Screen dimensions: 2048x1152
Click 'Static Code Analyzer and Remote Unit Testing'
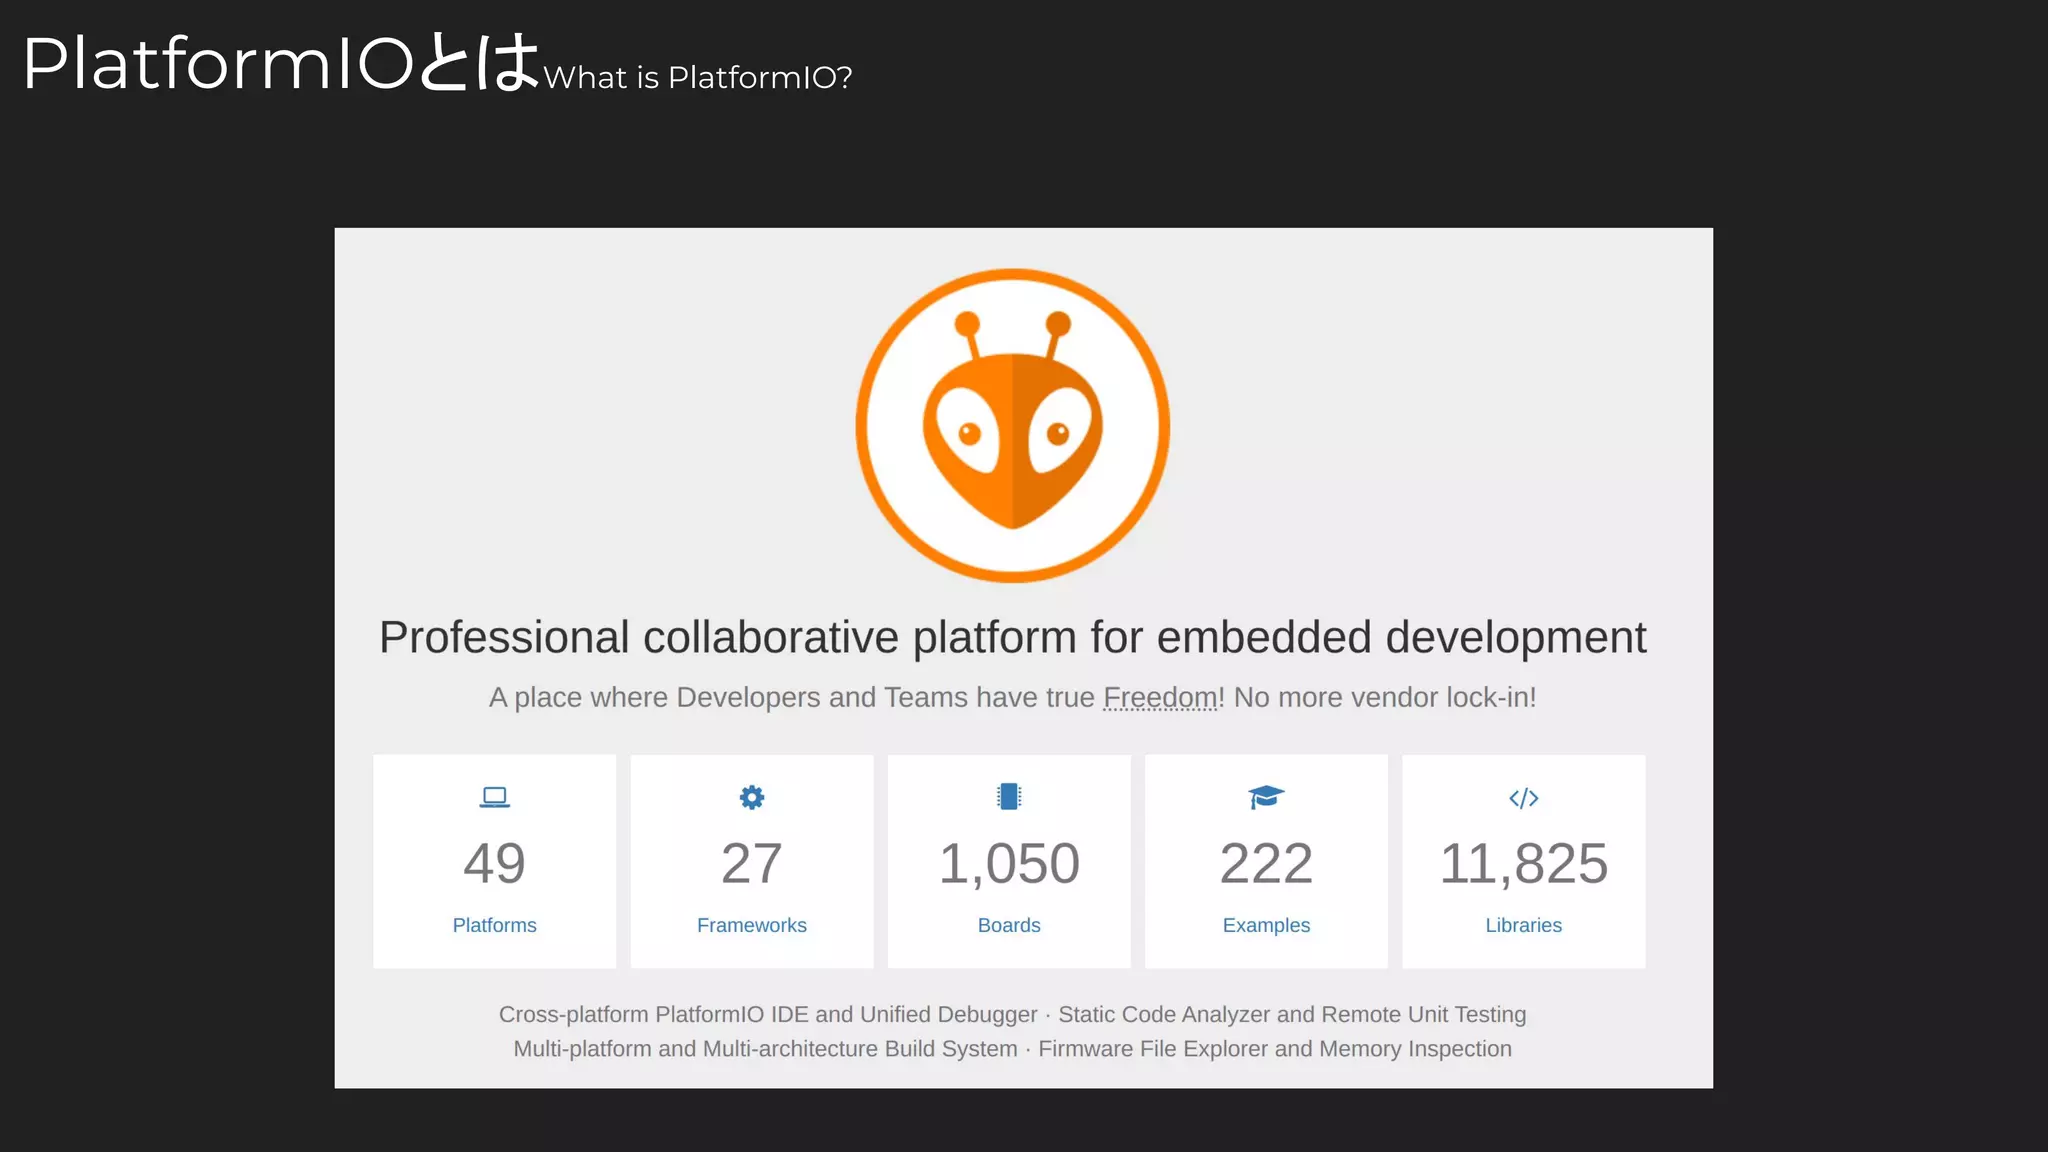[x=1292, y=1014]
